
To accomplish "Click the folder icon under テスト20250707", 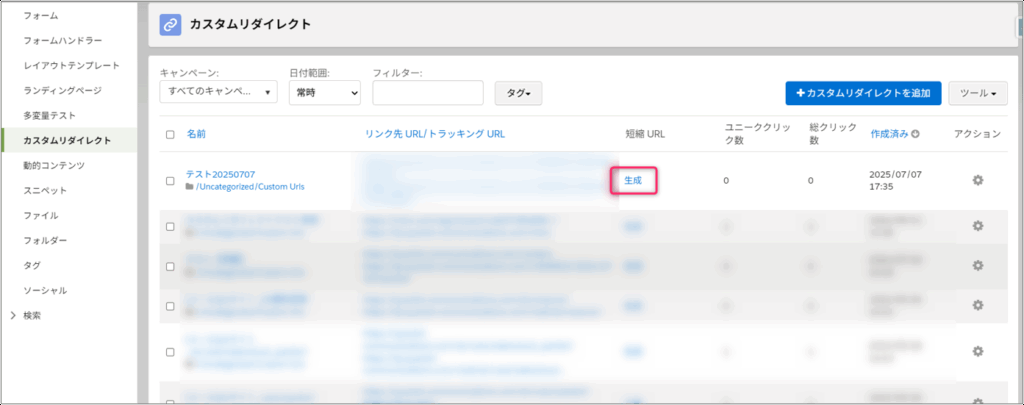I will (x=190, y=187).
